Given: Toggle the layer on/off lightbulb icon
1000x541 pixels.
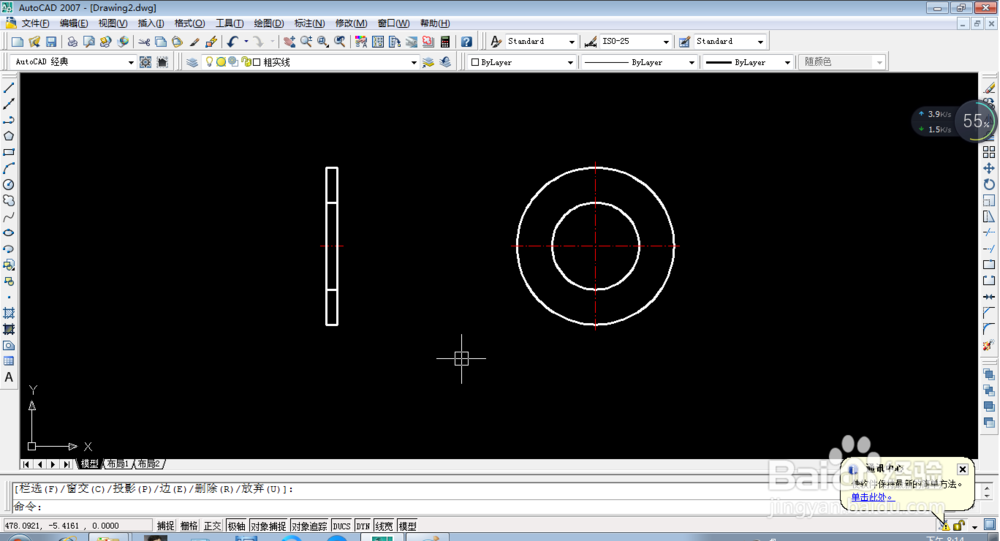Looking at the screenshot, I should tap(209, 62).
